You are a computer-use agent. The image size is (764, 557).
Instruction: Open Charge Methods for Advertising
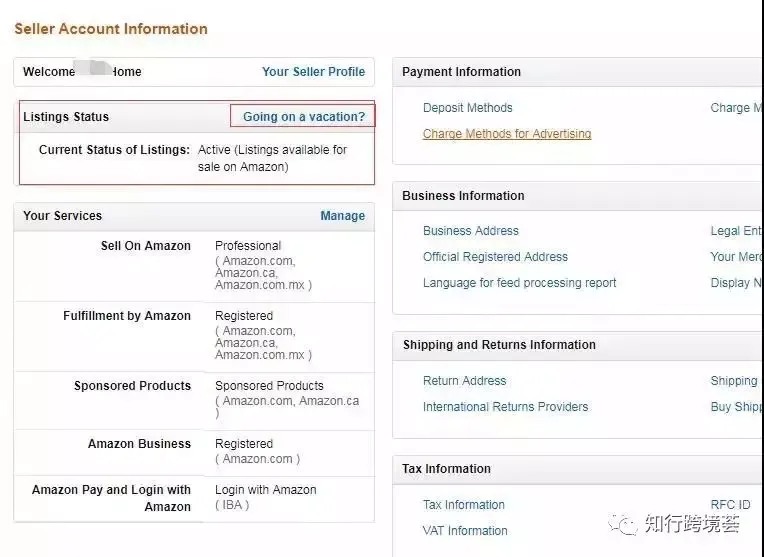pyautogui.click(x=507, y=134)
